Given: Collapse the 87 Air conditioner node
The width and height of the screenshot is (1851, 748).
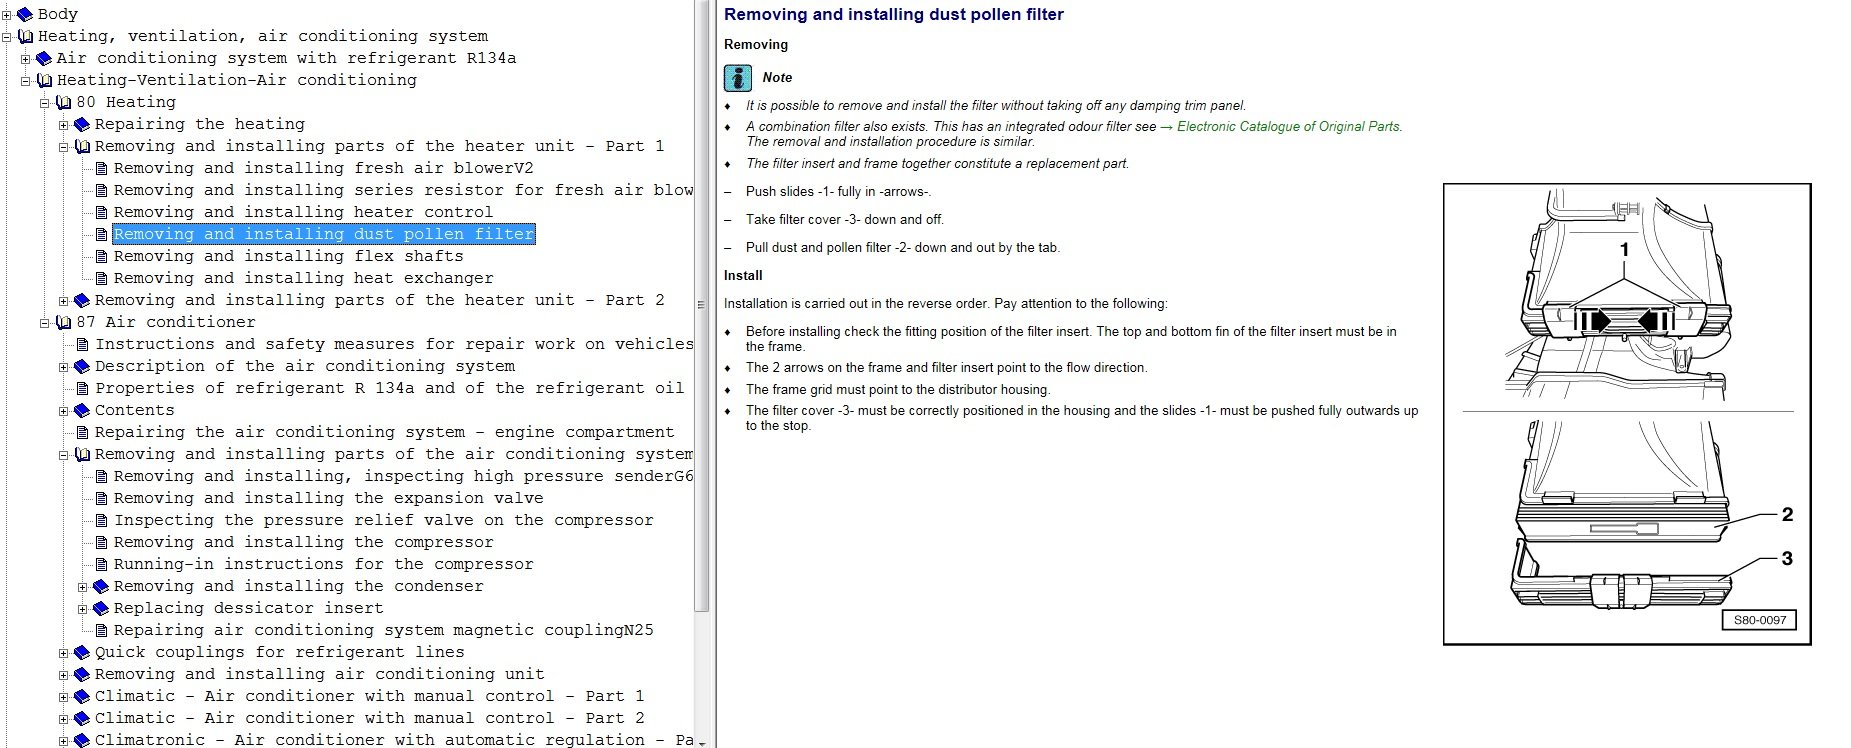Looking at the screenshot, I should pos(45,323).
